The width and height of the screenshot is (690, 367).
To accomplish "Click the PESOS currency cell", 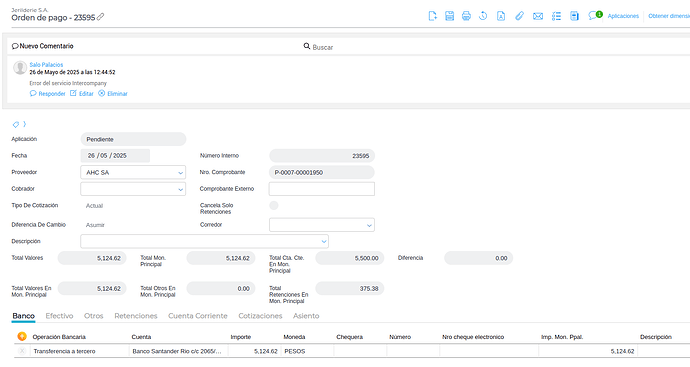I will point(307,351).
